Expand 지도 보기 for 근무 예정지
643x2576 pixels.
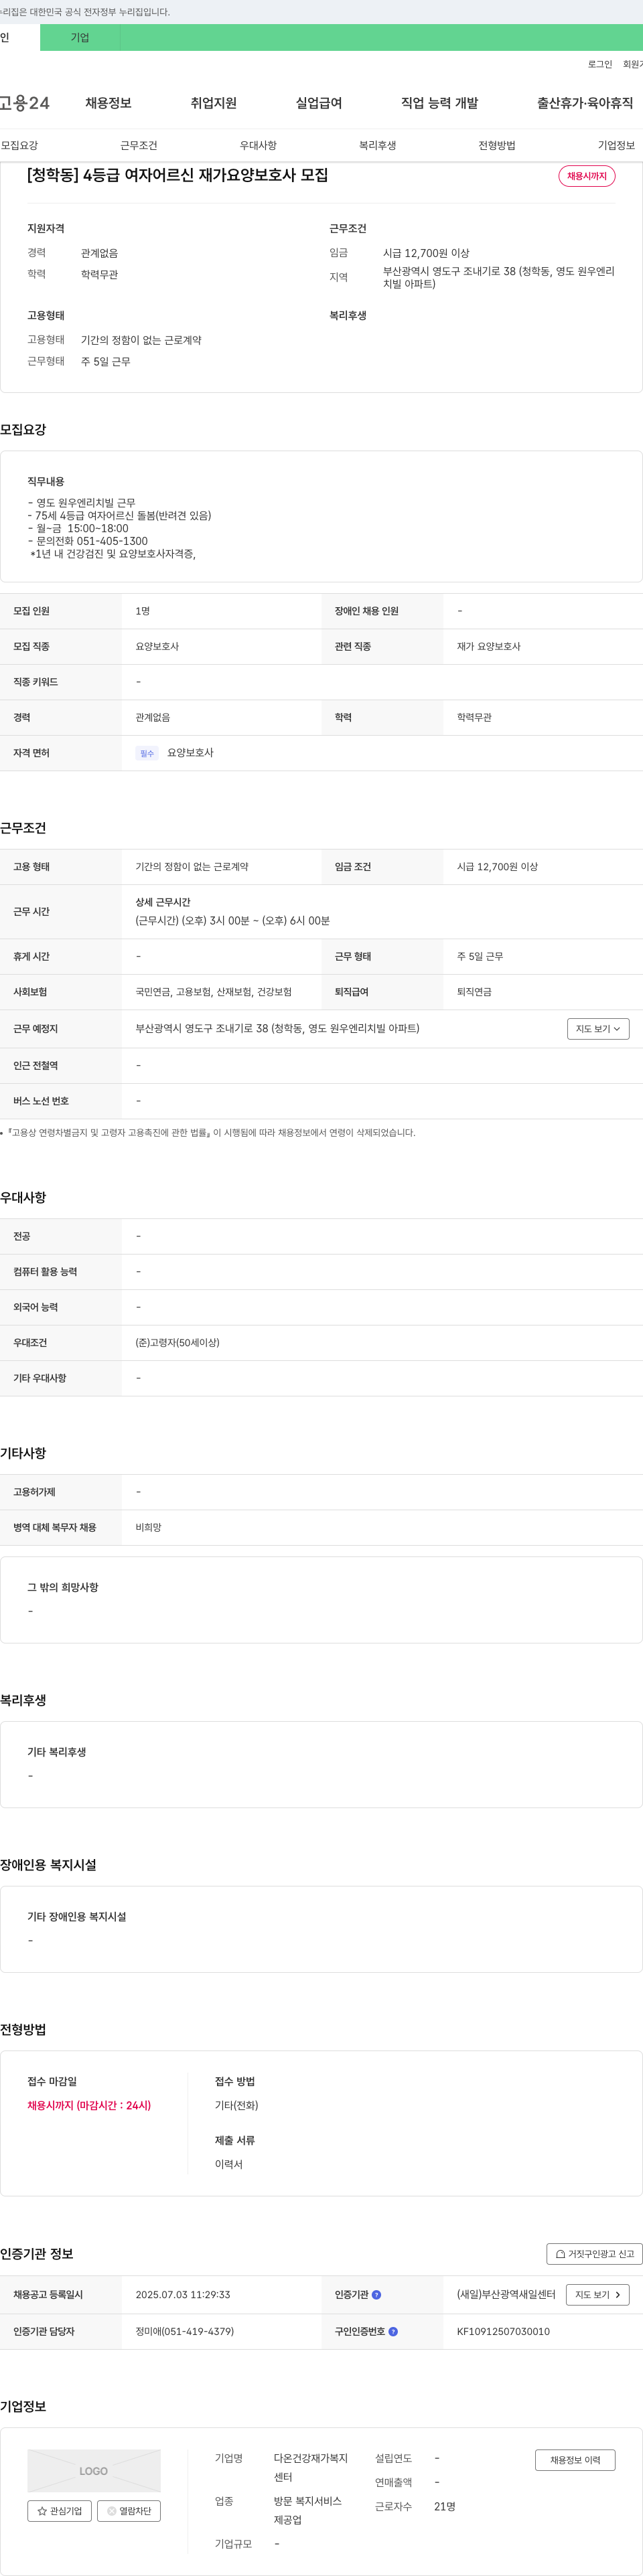(598, 1029)
